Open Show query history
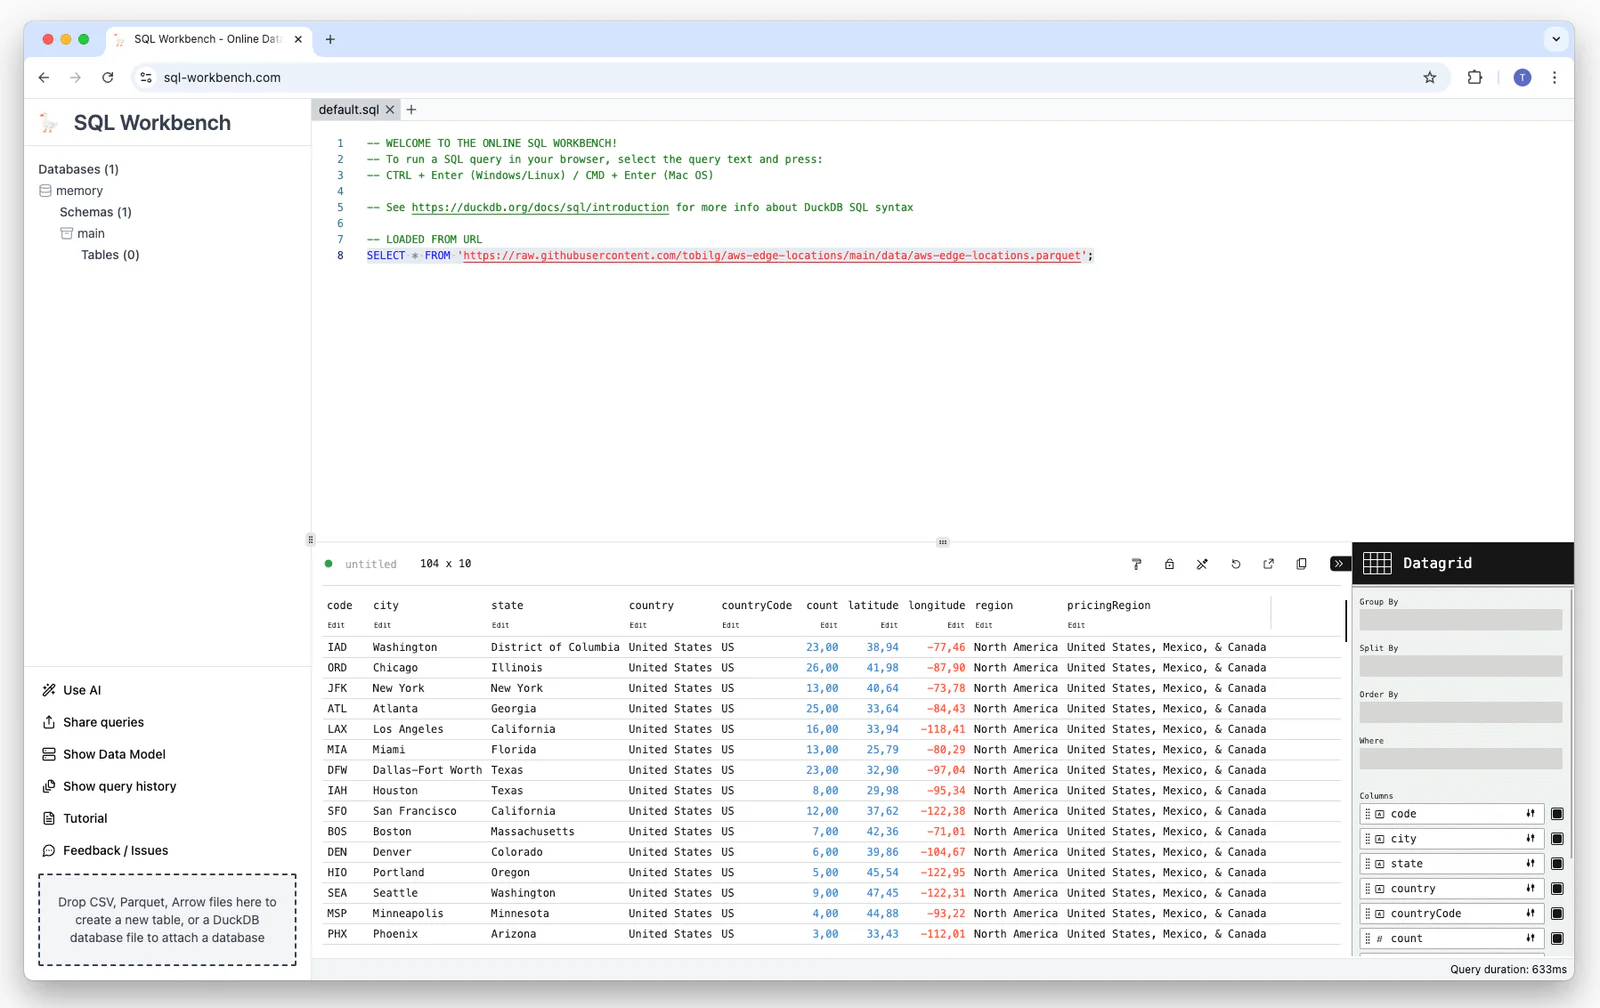Image resolution: width=1600 pixels, height=1008 pixels. pos(109,786)
